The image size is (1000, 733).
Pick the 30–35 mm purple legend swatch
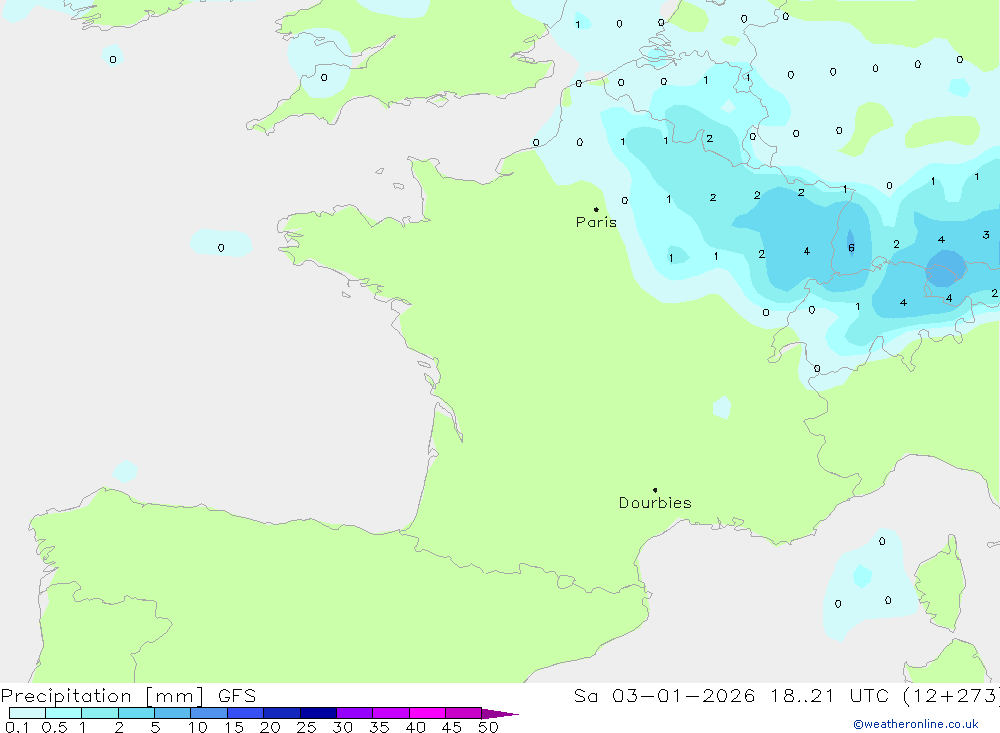[355, 713]
